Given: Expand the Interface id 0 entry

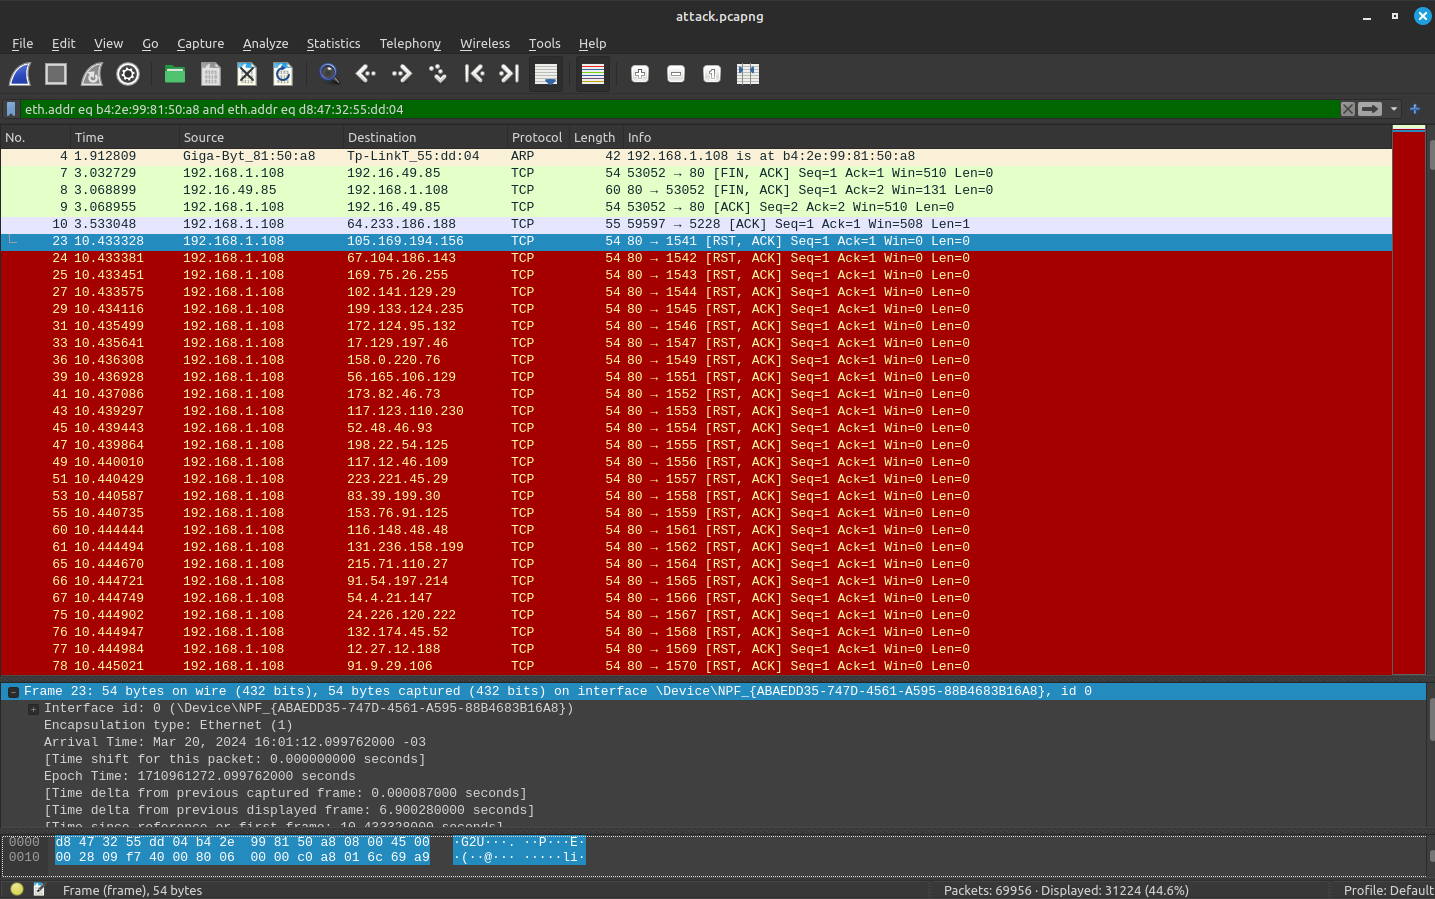Looking at the screenshot, I should click(33, 709).
